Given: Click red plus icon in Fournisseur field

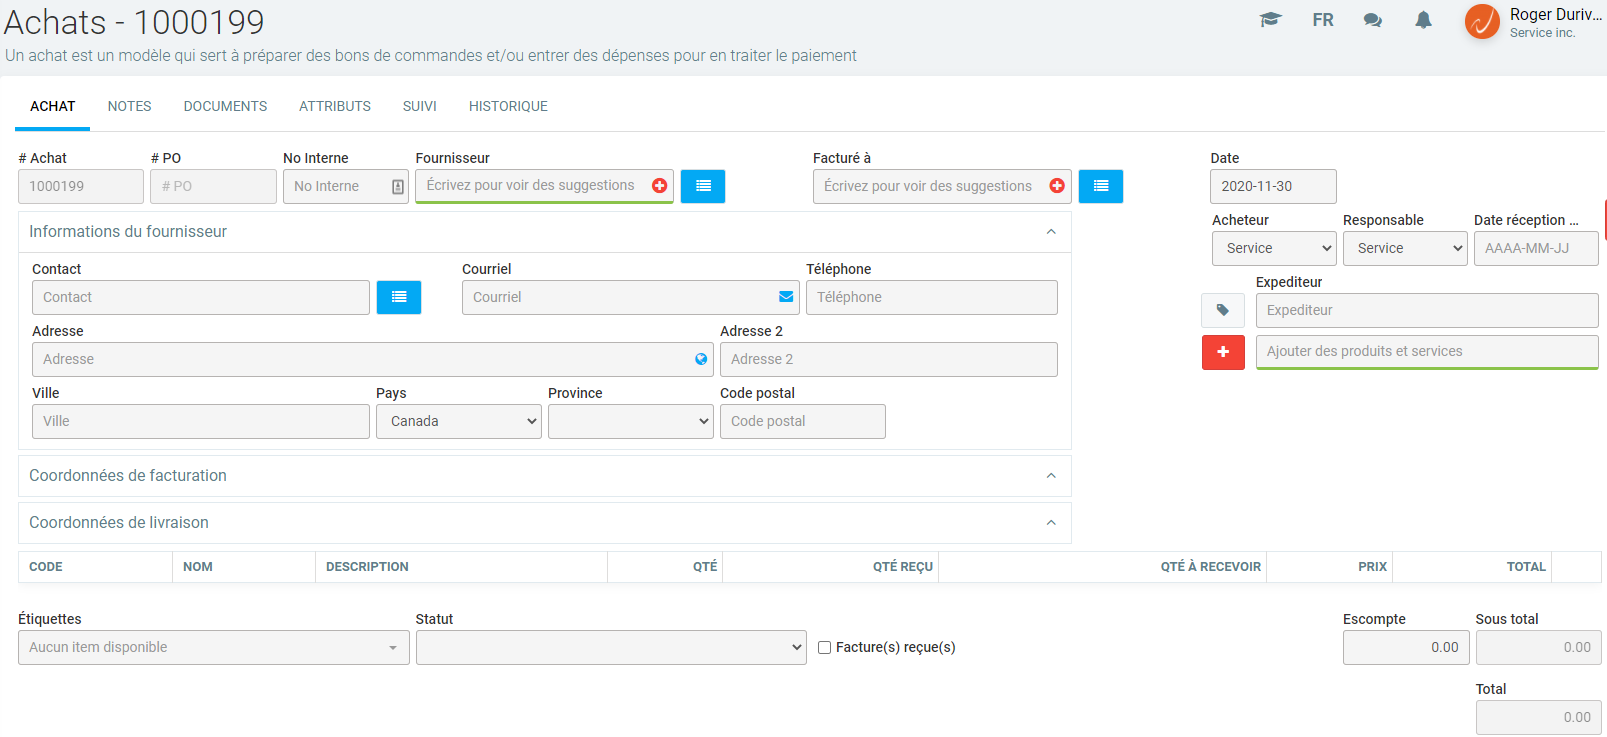Looking at the screenshot, I should 659,186.
